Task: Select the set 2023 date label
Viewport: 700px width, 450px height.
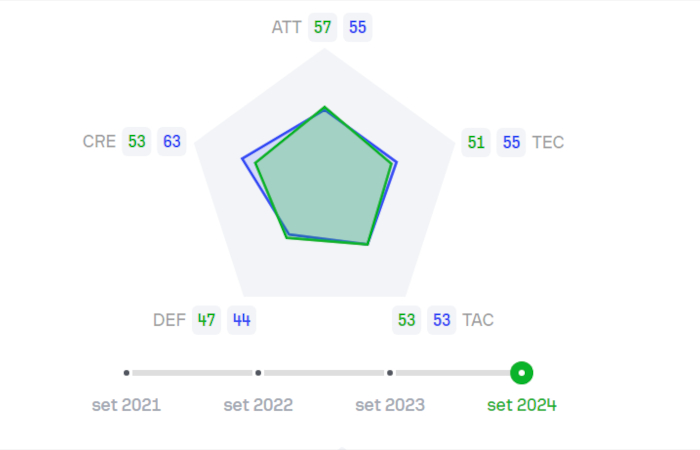Action: point(390,405)
